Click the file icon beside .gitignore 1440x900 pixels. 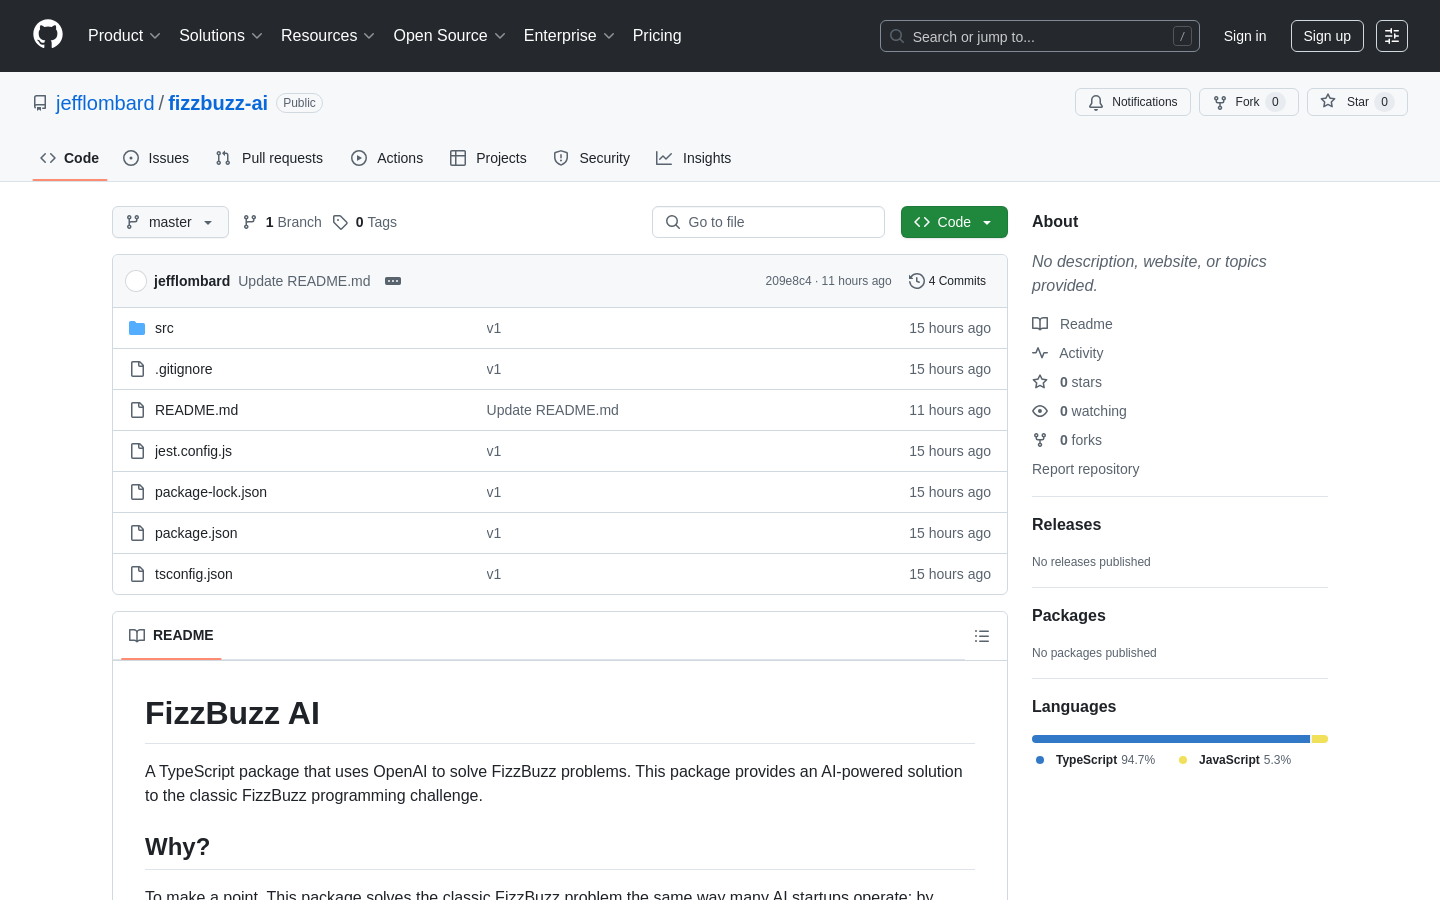(x=137, y=369)
